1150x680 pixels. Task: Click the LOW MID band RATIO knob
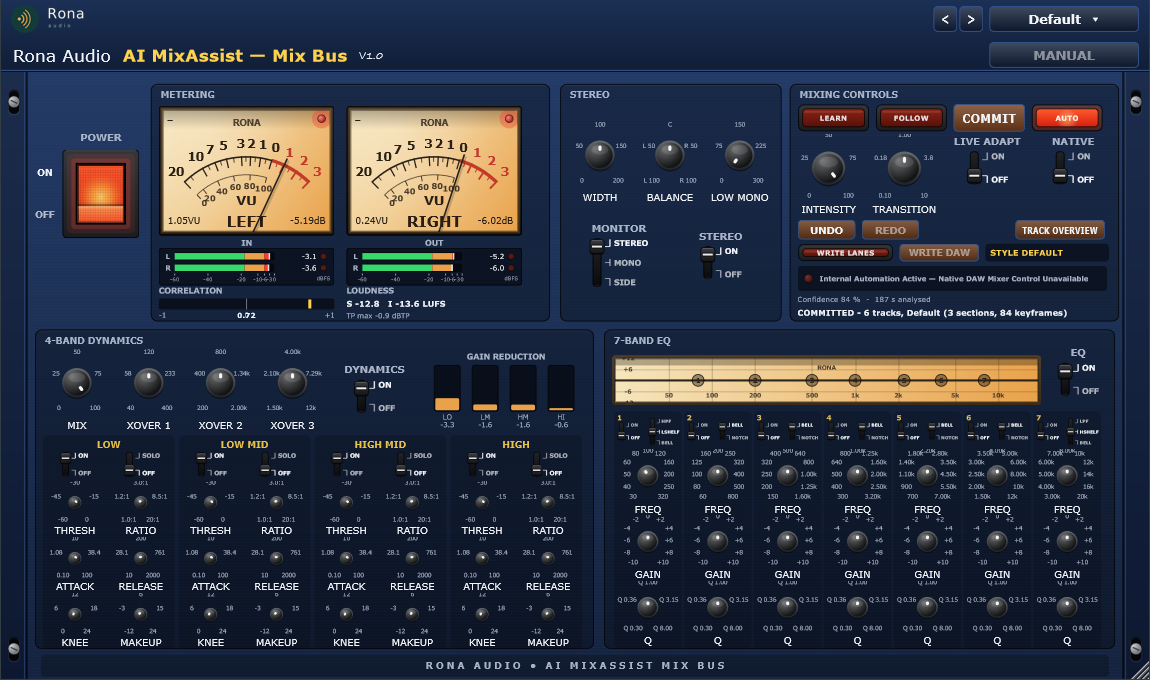pyautogui.click(x=276, y=502)
